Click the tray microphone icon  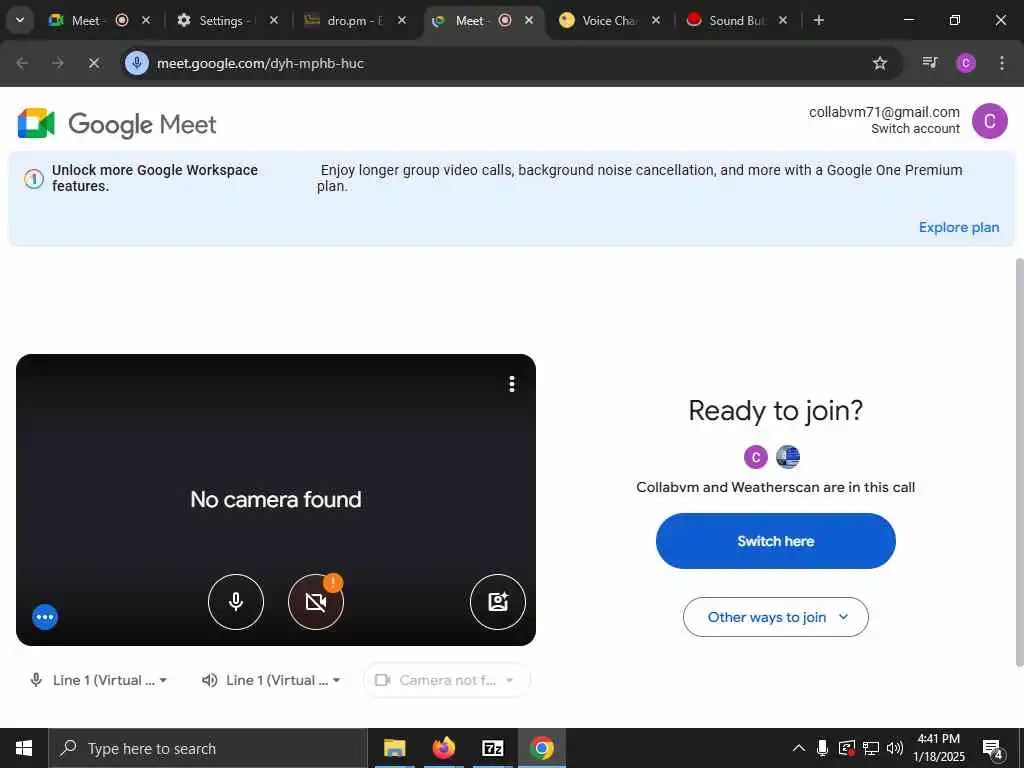coord(823,748)
